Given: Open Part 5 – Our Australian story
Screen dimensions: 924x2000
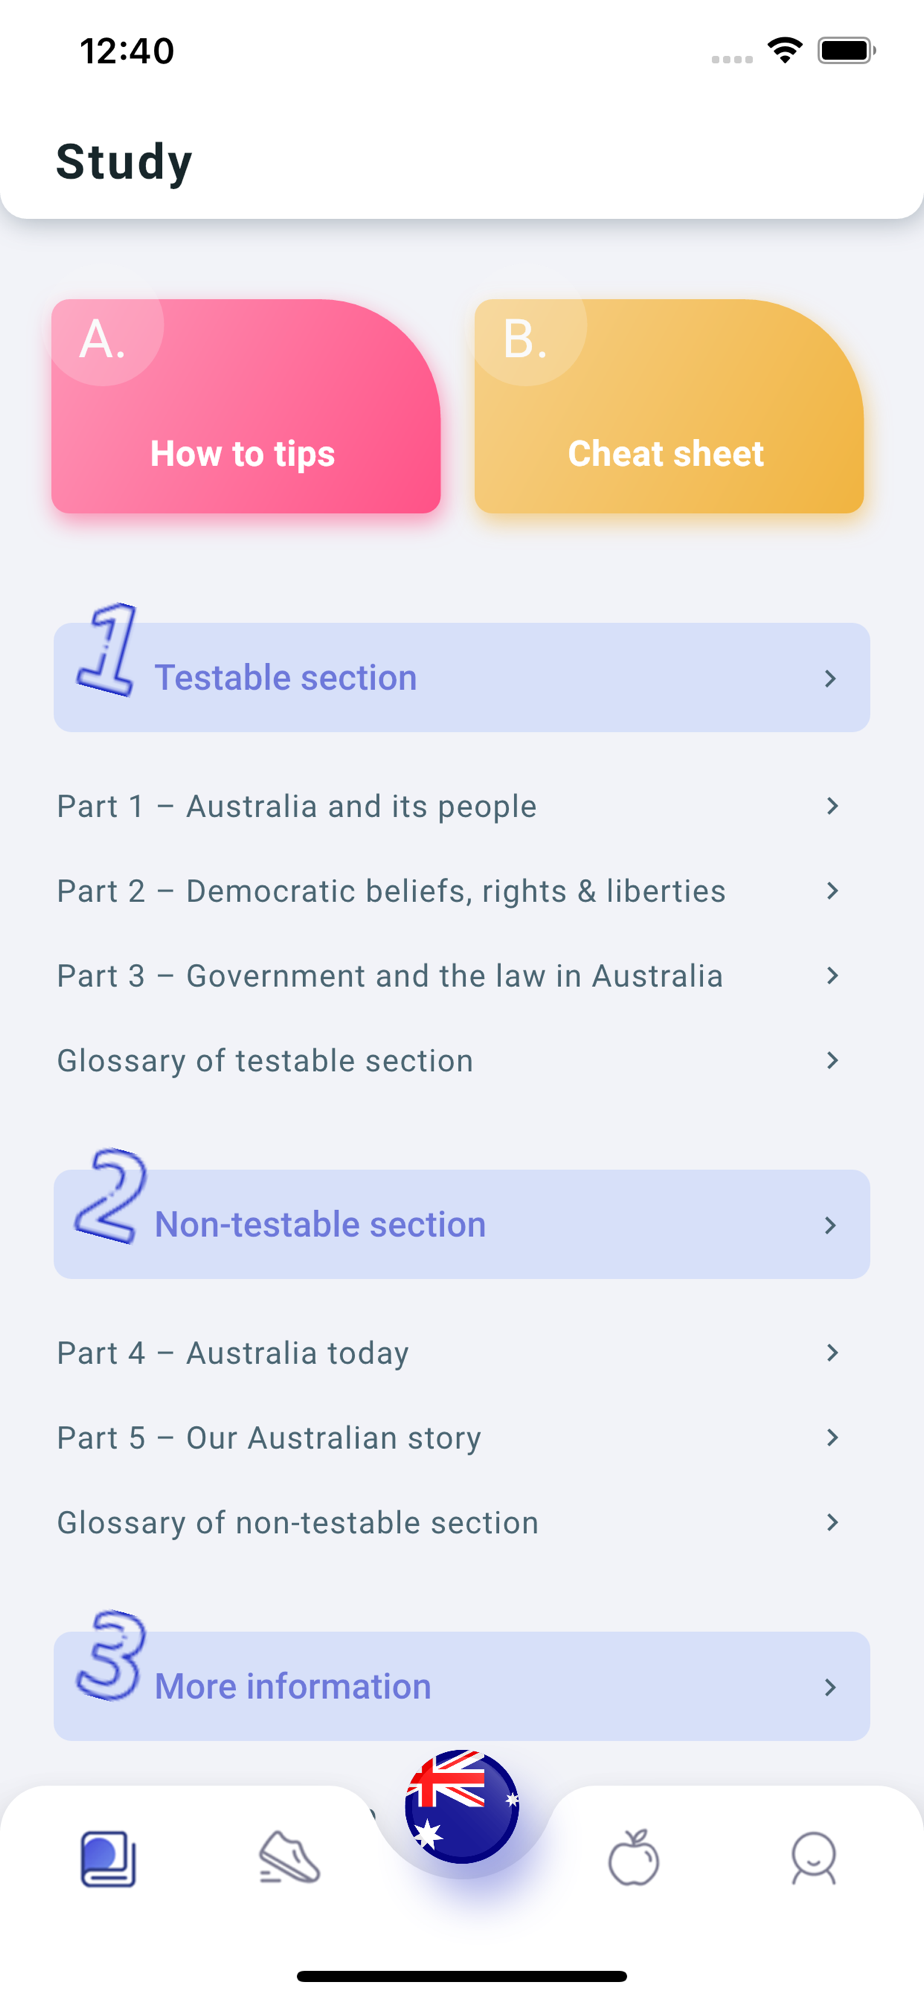Looking at the screenshot, I should pyautogui.click(x=269, y=1438).
